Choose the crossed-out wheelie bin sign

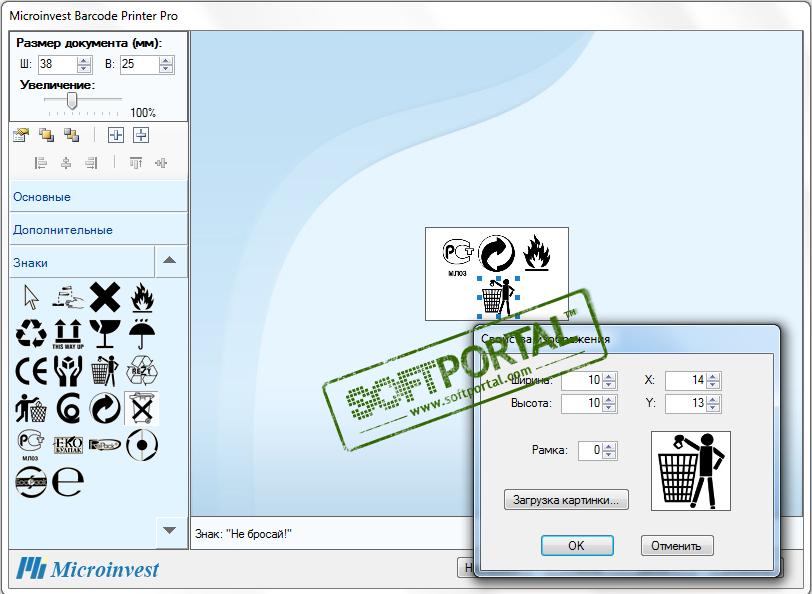[x=141, y=408]
